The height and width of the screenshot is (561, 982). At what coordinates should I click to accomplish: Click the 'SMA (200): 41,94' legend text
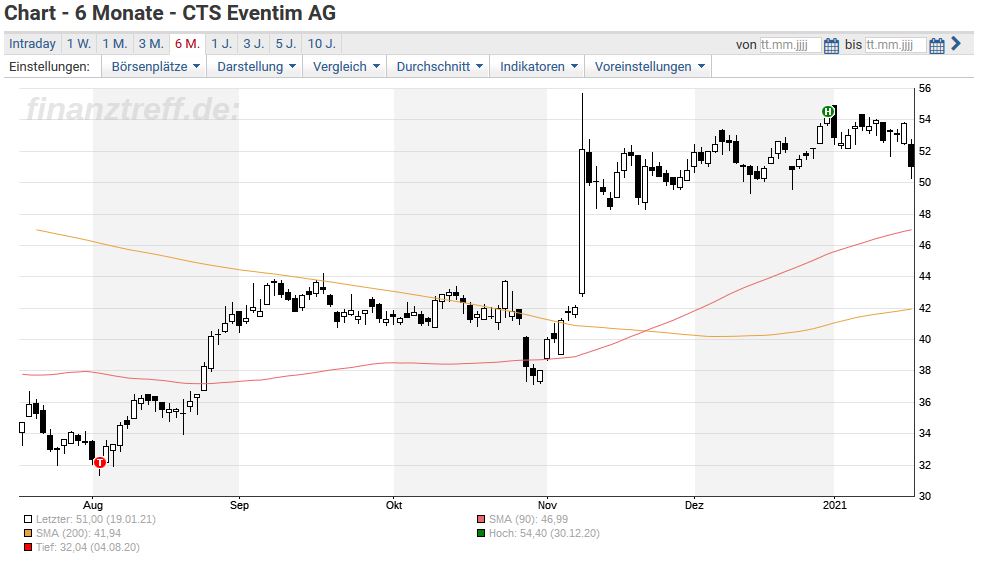[x=78, y=533]
